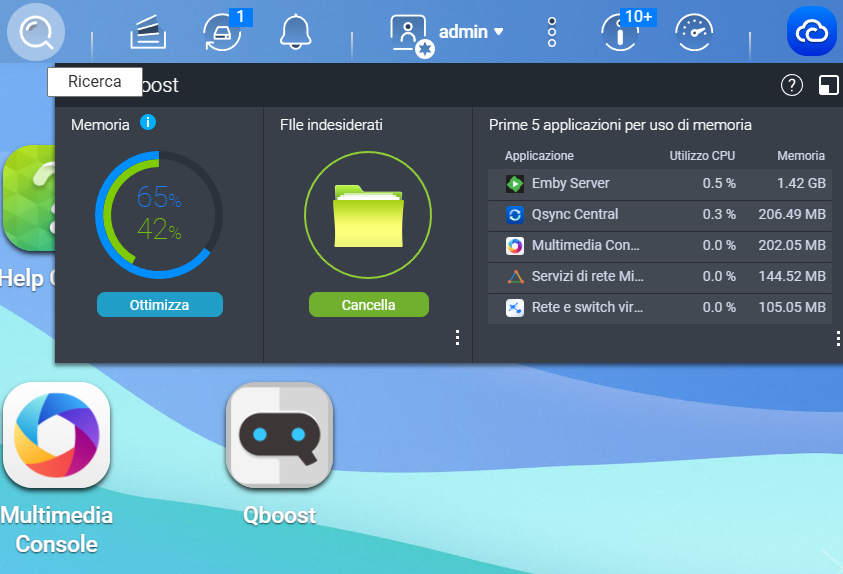Click the memory usage circular gauge
Viewport: 843px width, 574px height.
pos(159,215)
